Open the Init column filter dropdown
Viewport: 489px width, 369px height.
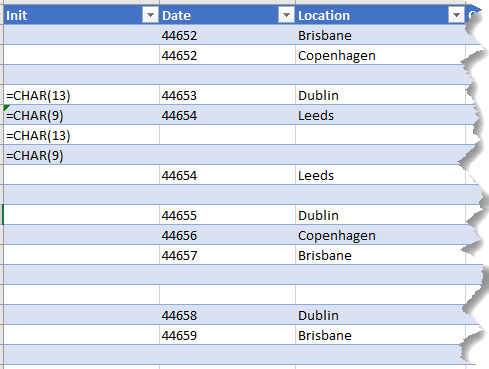(150, 15)
